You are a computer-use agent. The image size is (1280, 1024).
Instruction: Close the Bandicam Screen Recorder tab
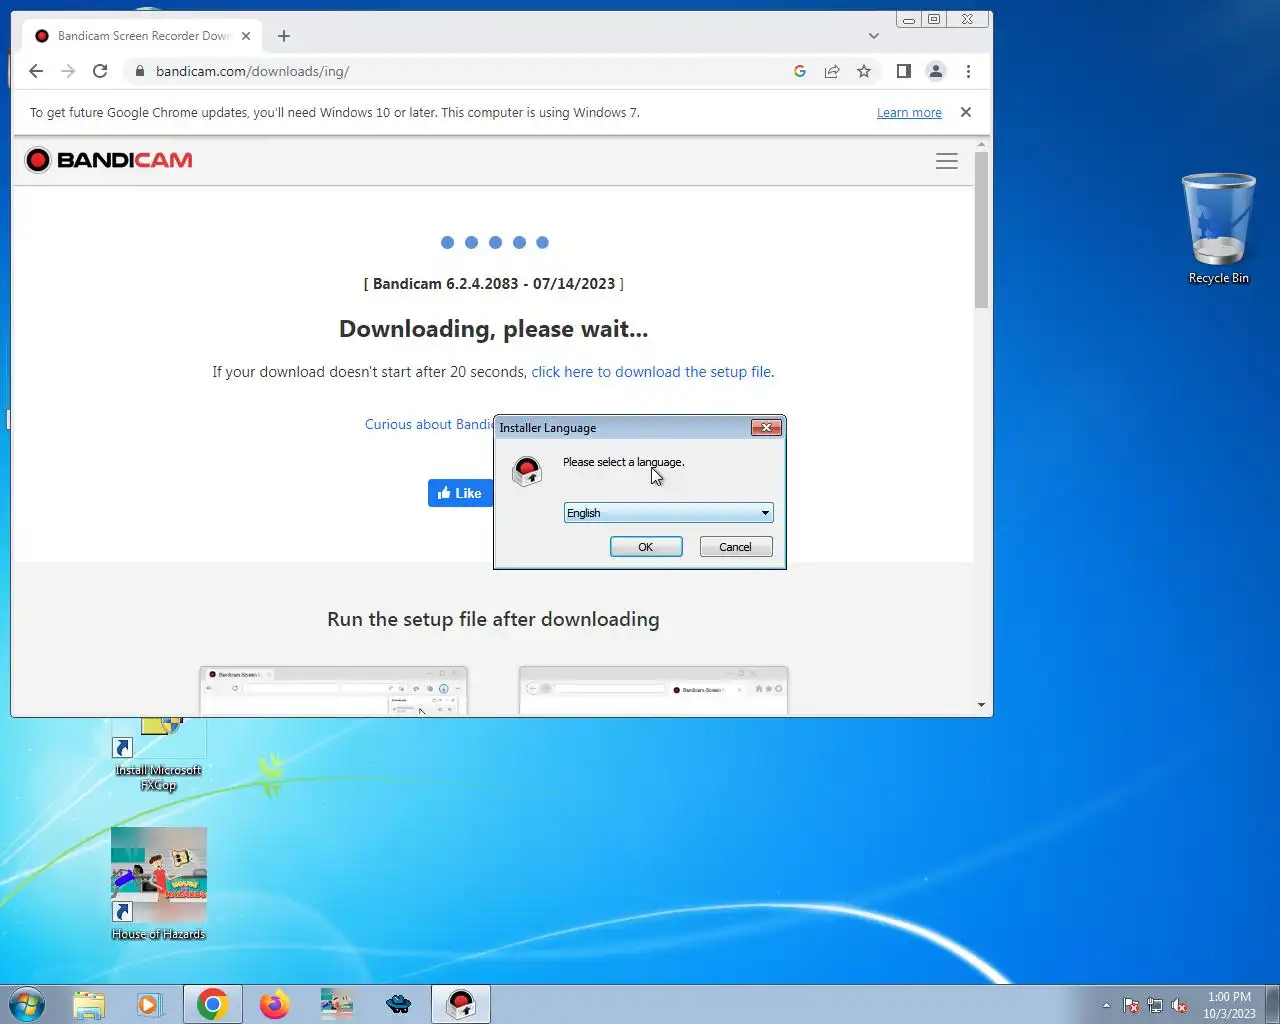click(x=246, y=36)
